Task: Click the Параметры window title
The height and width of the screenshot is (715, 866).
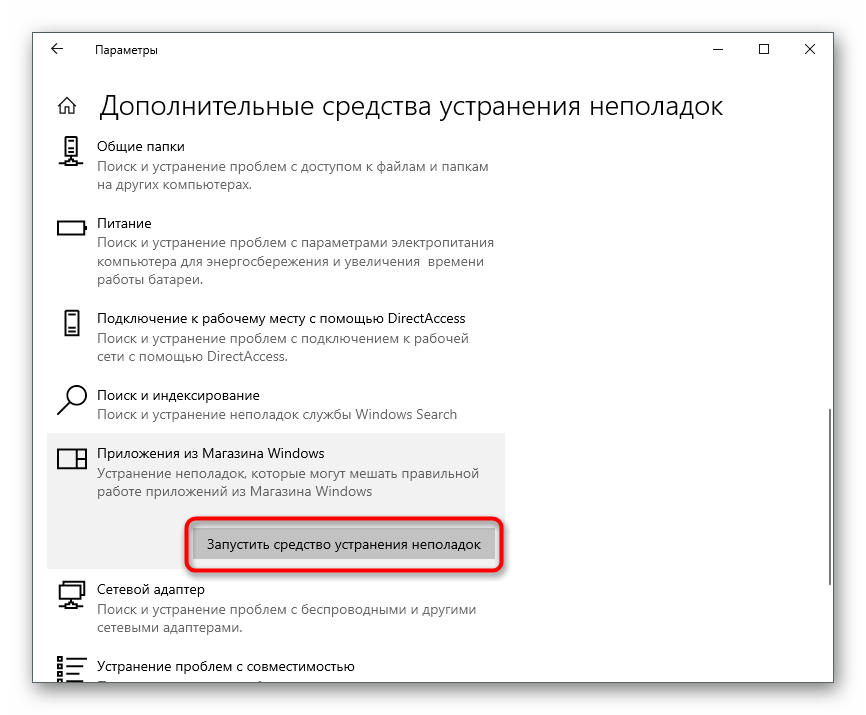Action: [126, 50]
